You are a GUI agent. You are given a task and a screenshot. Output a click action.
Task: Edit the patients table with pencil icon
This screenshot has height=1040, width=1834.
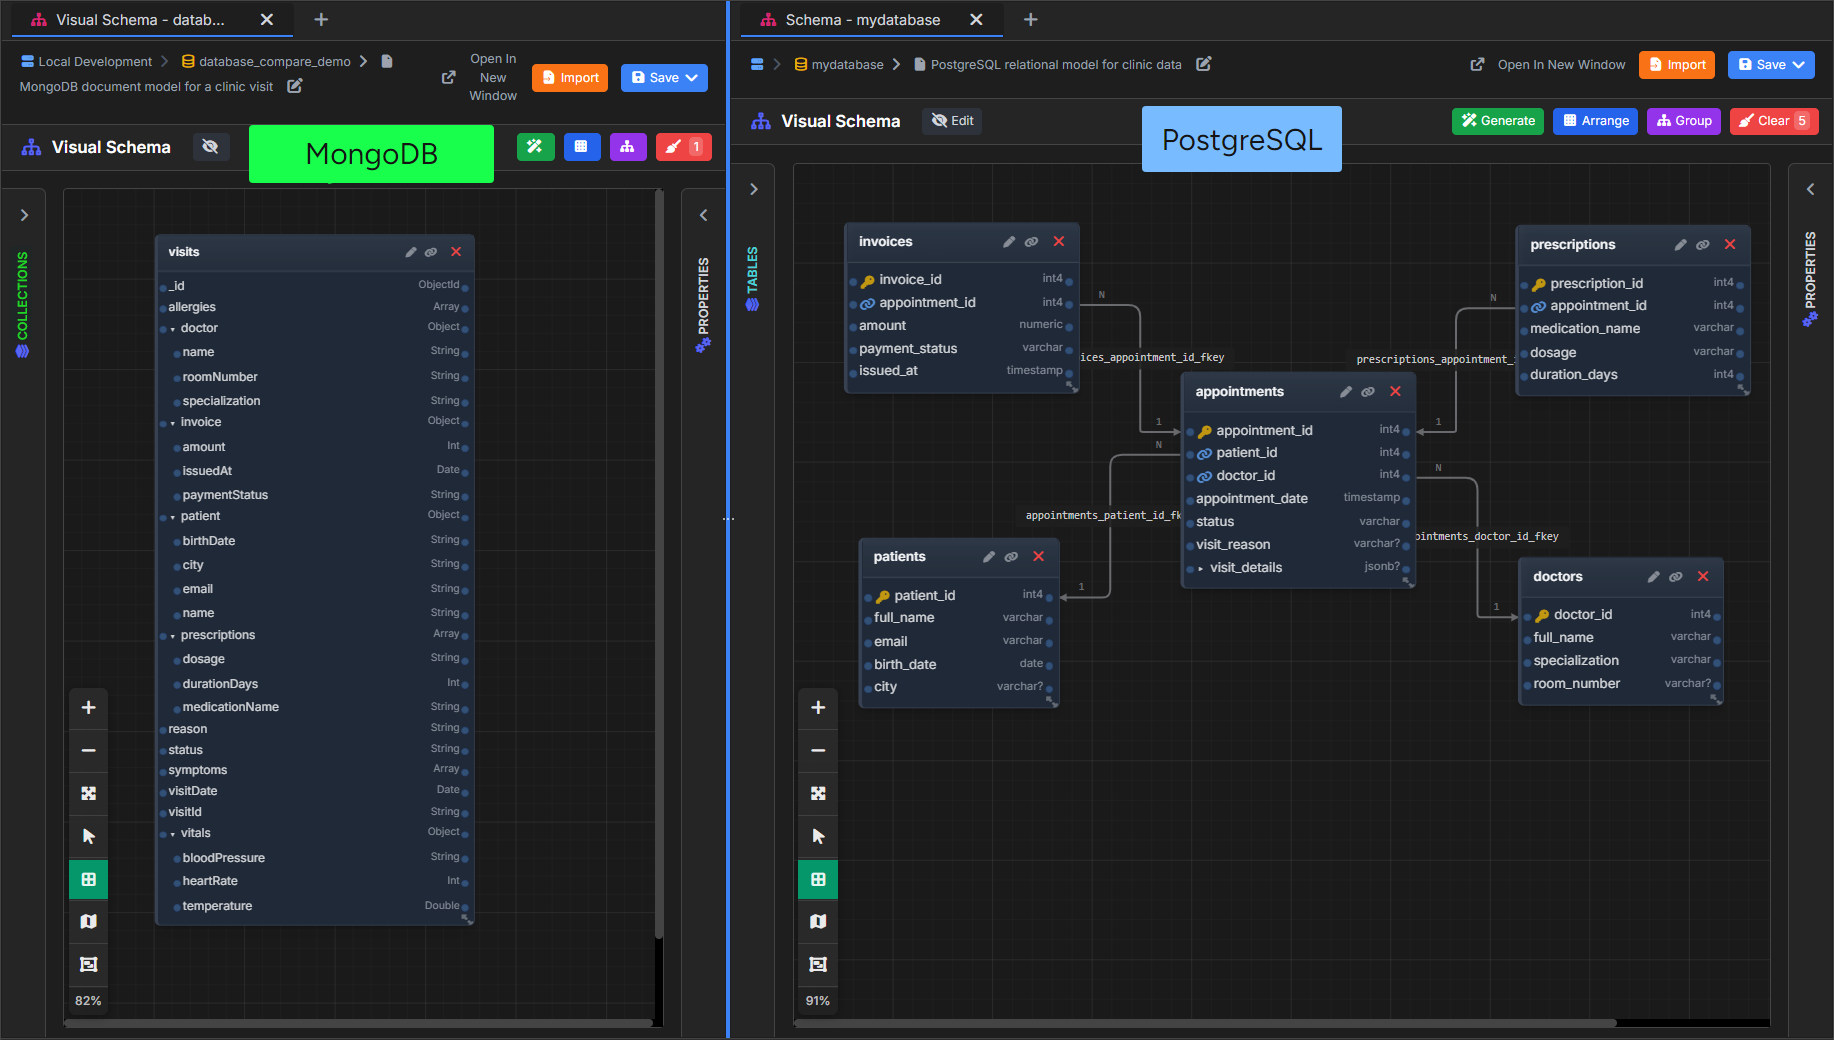[x=989, y=557]
